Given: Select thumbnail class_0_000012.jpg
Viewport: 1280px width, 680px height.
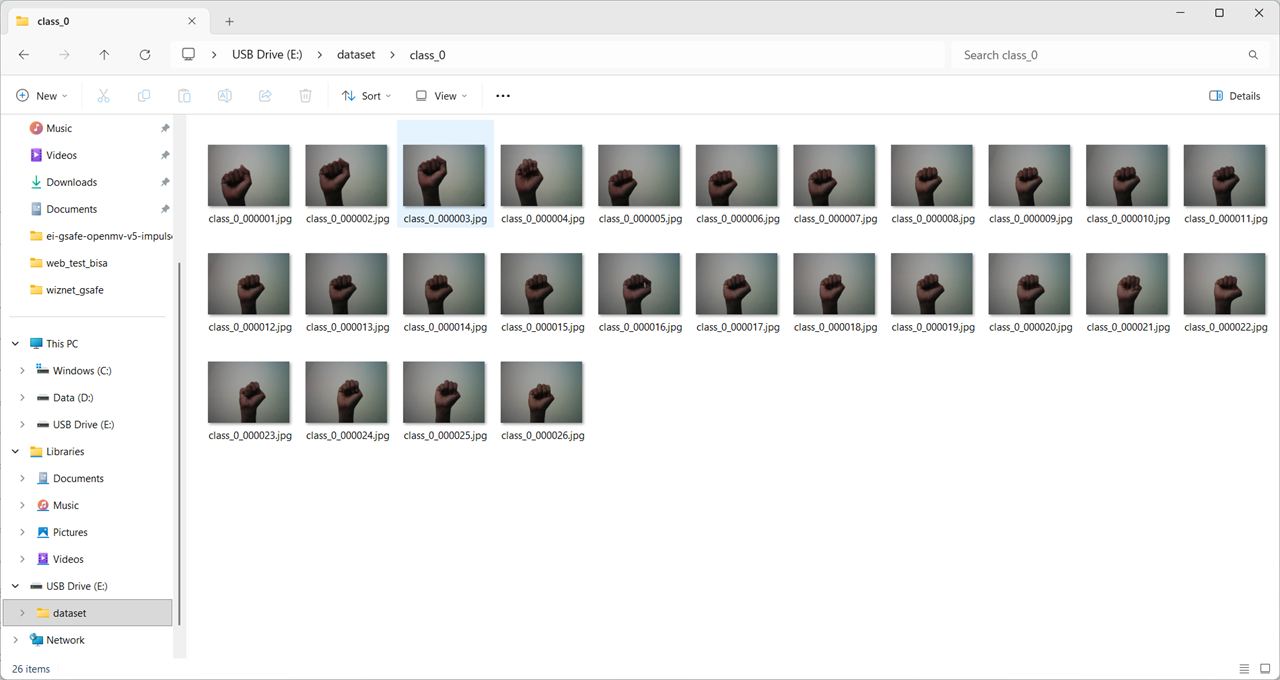Looking at the screenshot, I should (249, 284).
